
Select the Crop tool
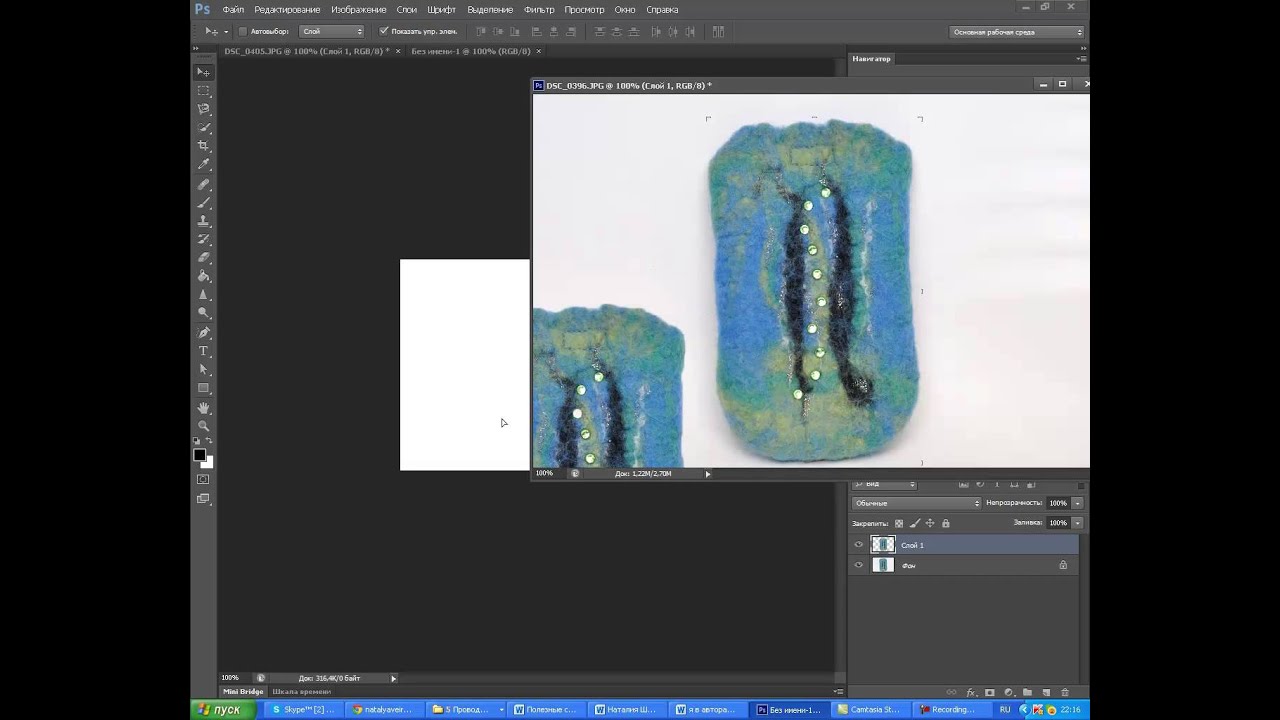click(203, 146)
